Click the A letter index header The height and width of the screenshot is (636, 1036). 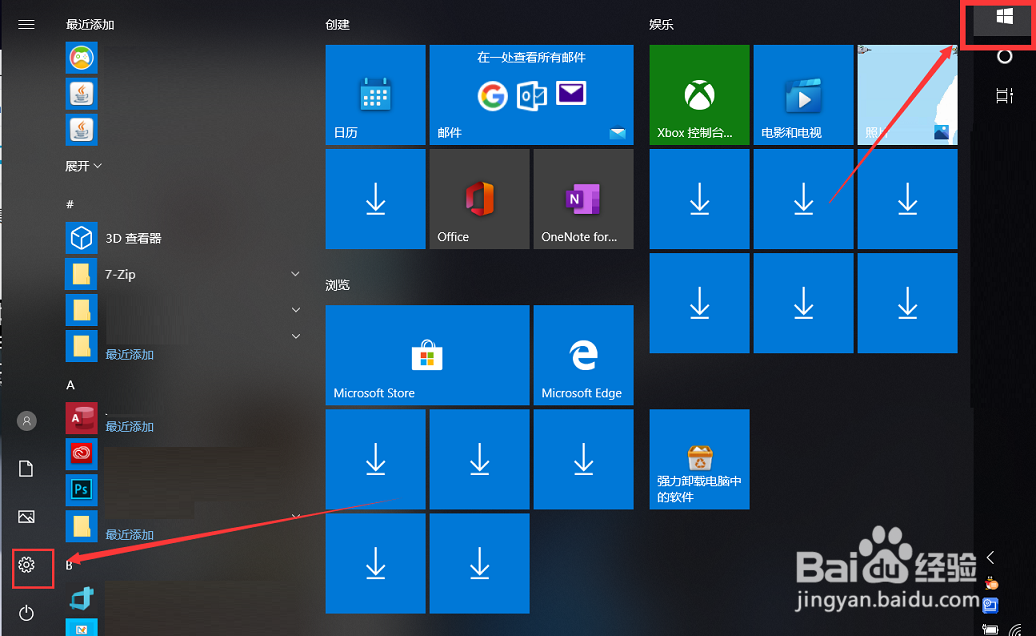(x=70, y=385)
